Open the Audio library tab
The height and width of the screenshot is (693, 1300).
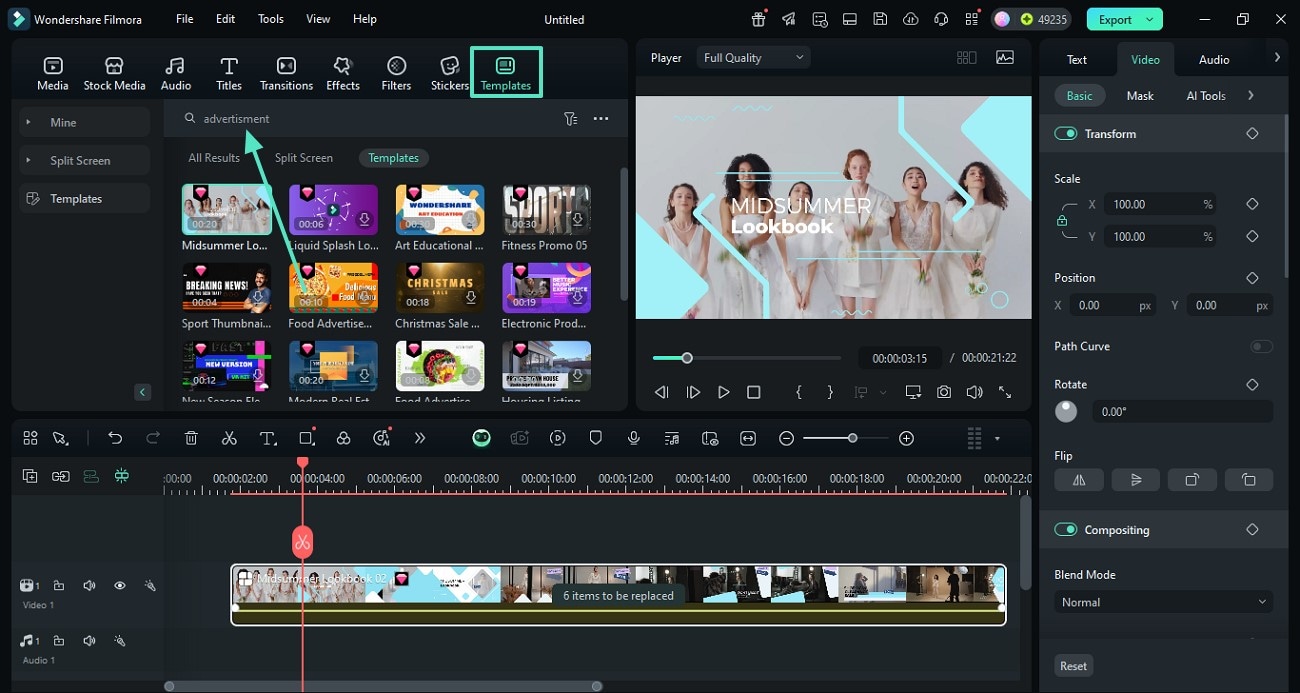coord(176,73)
